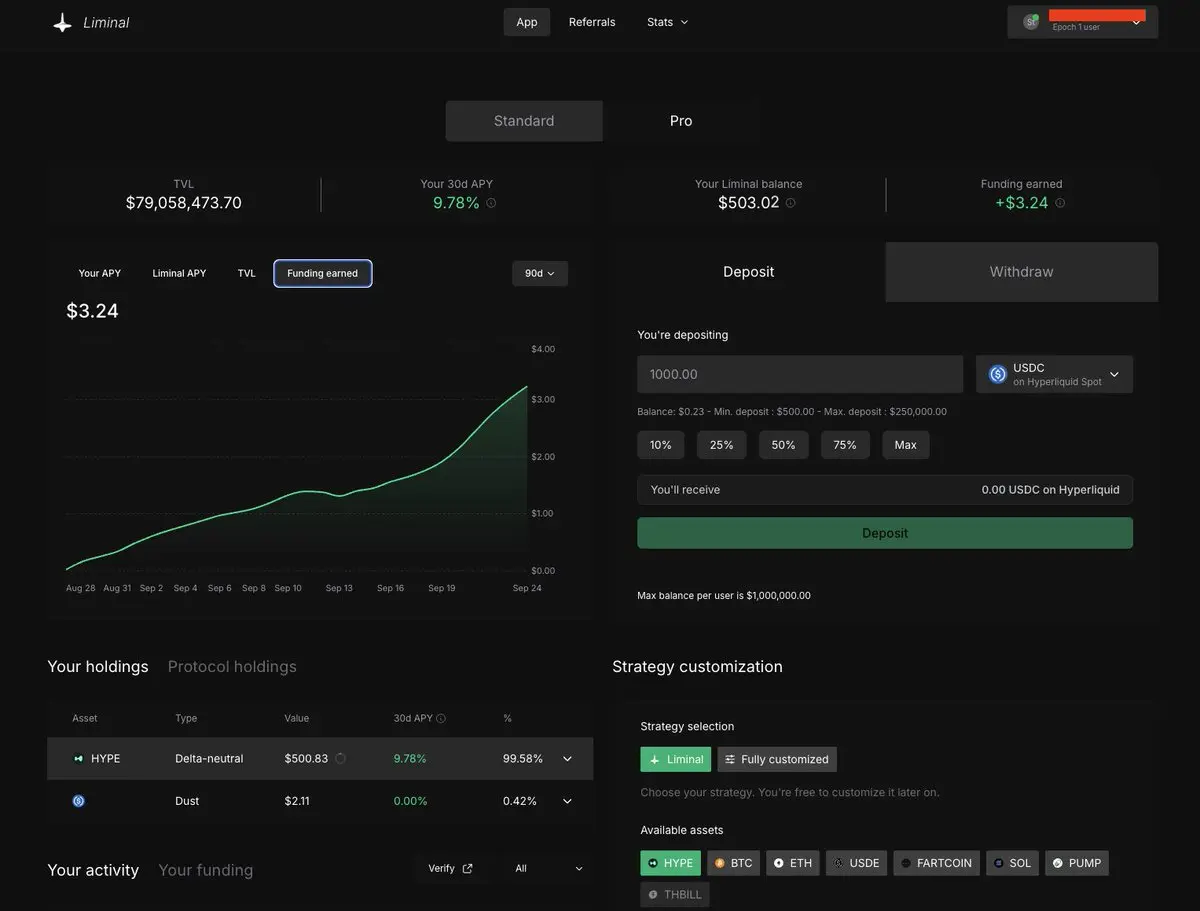The height and width of the screenshot is (911, 1200).
Task: Click the $79,058,473.70 TVL value
Action: (x=184, y=203)
